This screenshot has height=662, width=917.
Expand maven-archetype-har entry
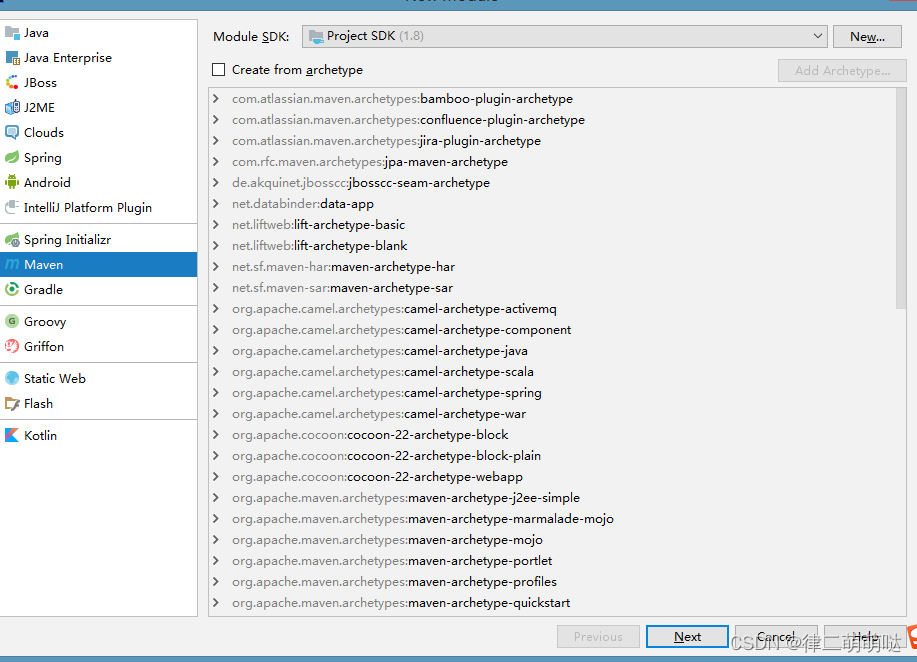coord(216,267)
